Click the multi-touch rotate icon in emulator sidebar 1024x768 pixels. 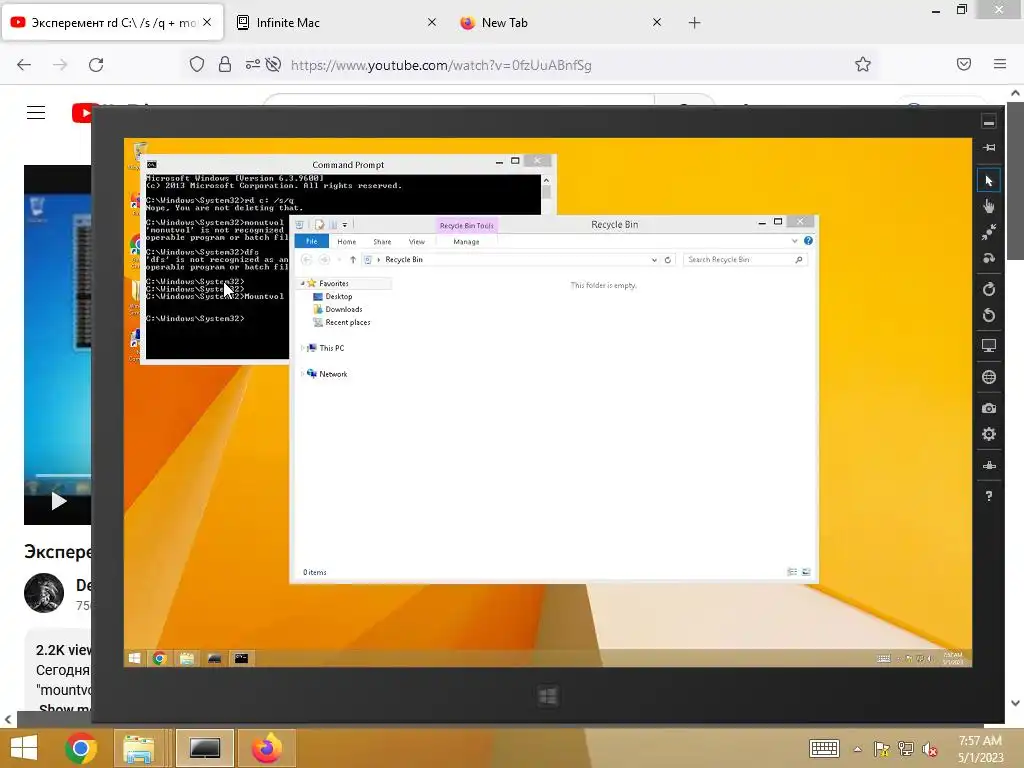point(989,259)
